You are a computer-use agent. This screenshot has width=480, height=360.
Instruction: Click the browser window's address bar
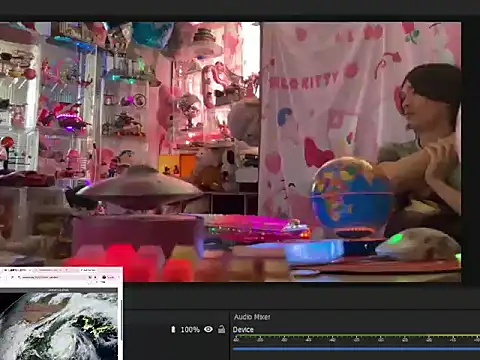[x=53, y=277]
